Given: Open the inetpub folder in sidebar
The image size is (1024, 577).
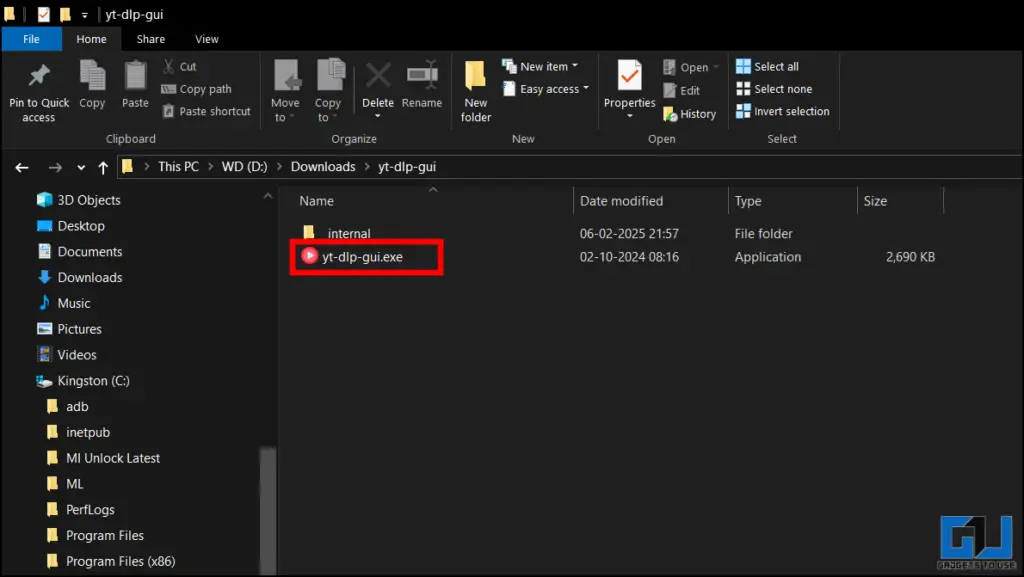Looking at the screenshot, I should 78,433.
